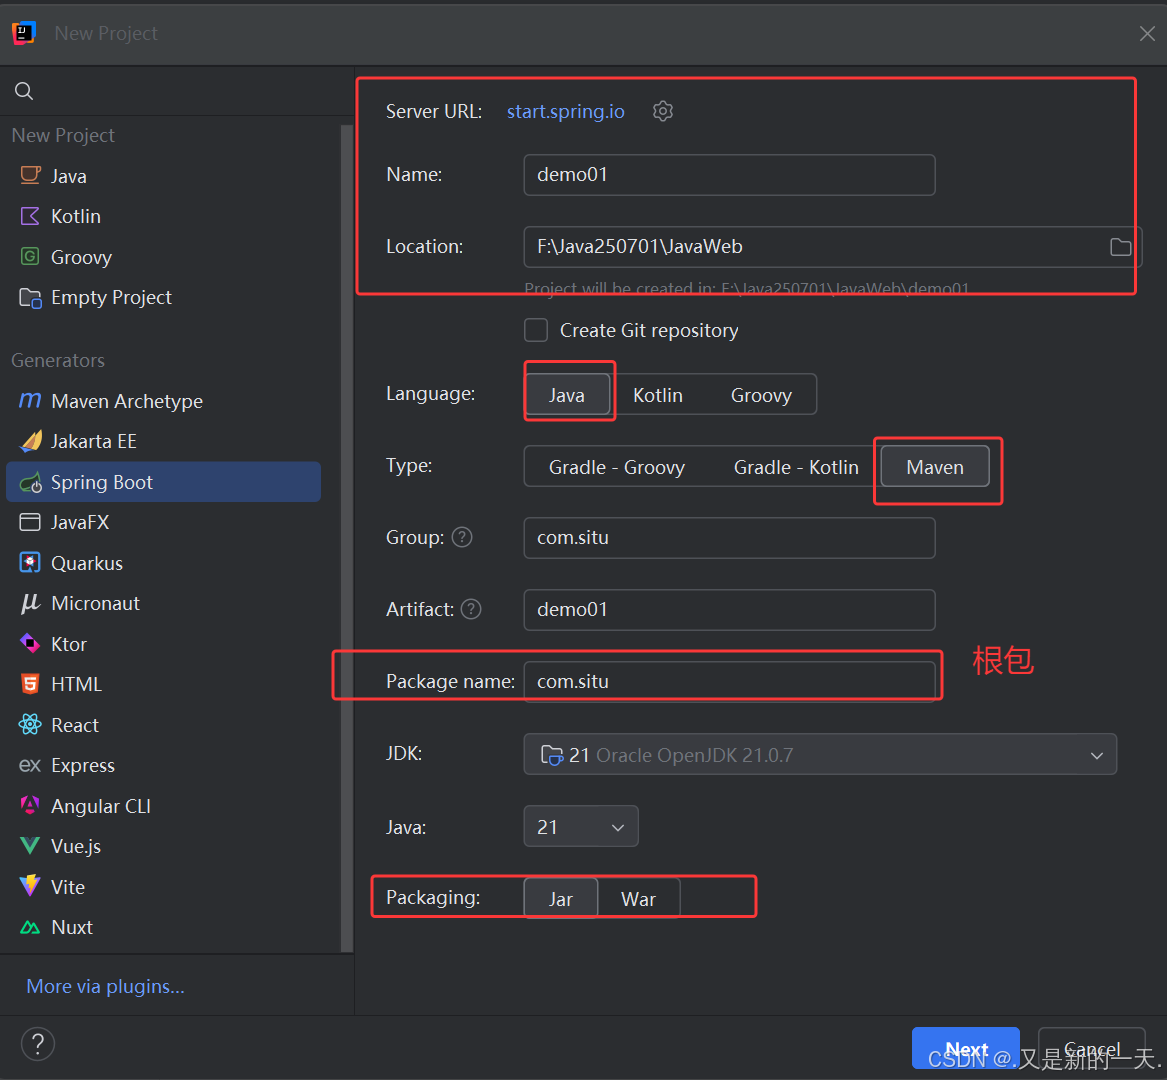The width and height of the screenshot is (1167, 1080).
Task: Click the Vue.js icon
Action: [30, 846]
